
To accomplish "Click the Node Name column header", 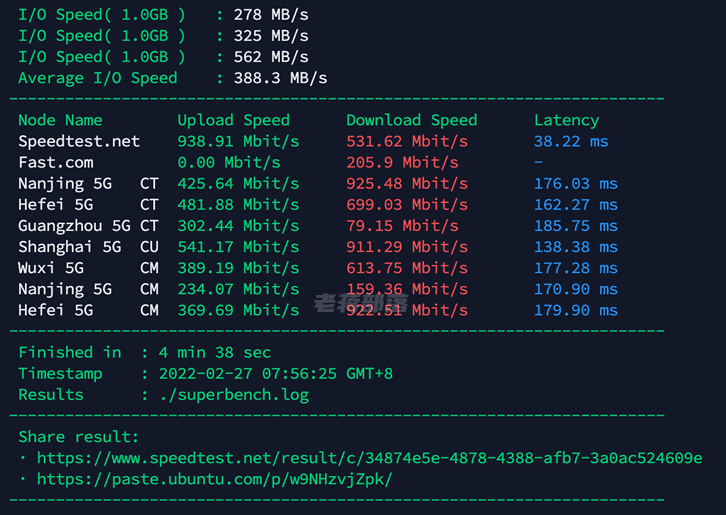I will [x=60, y=120].
